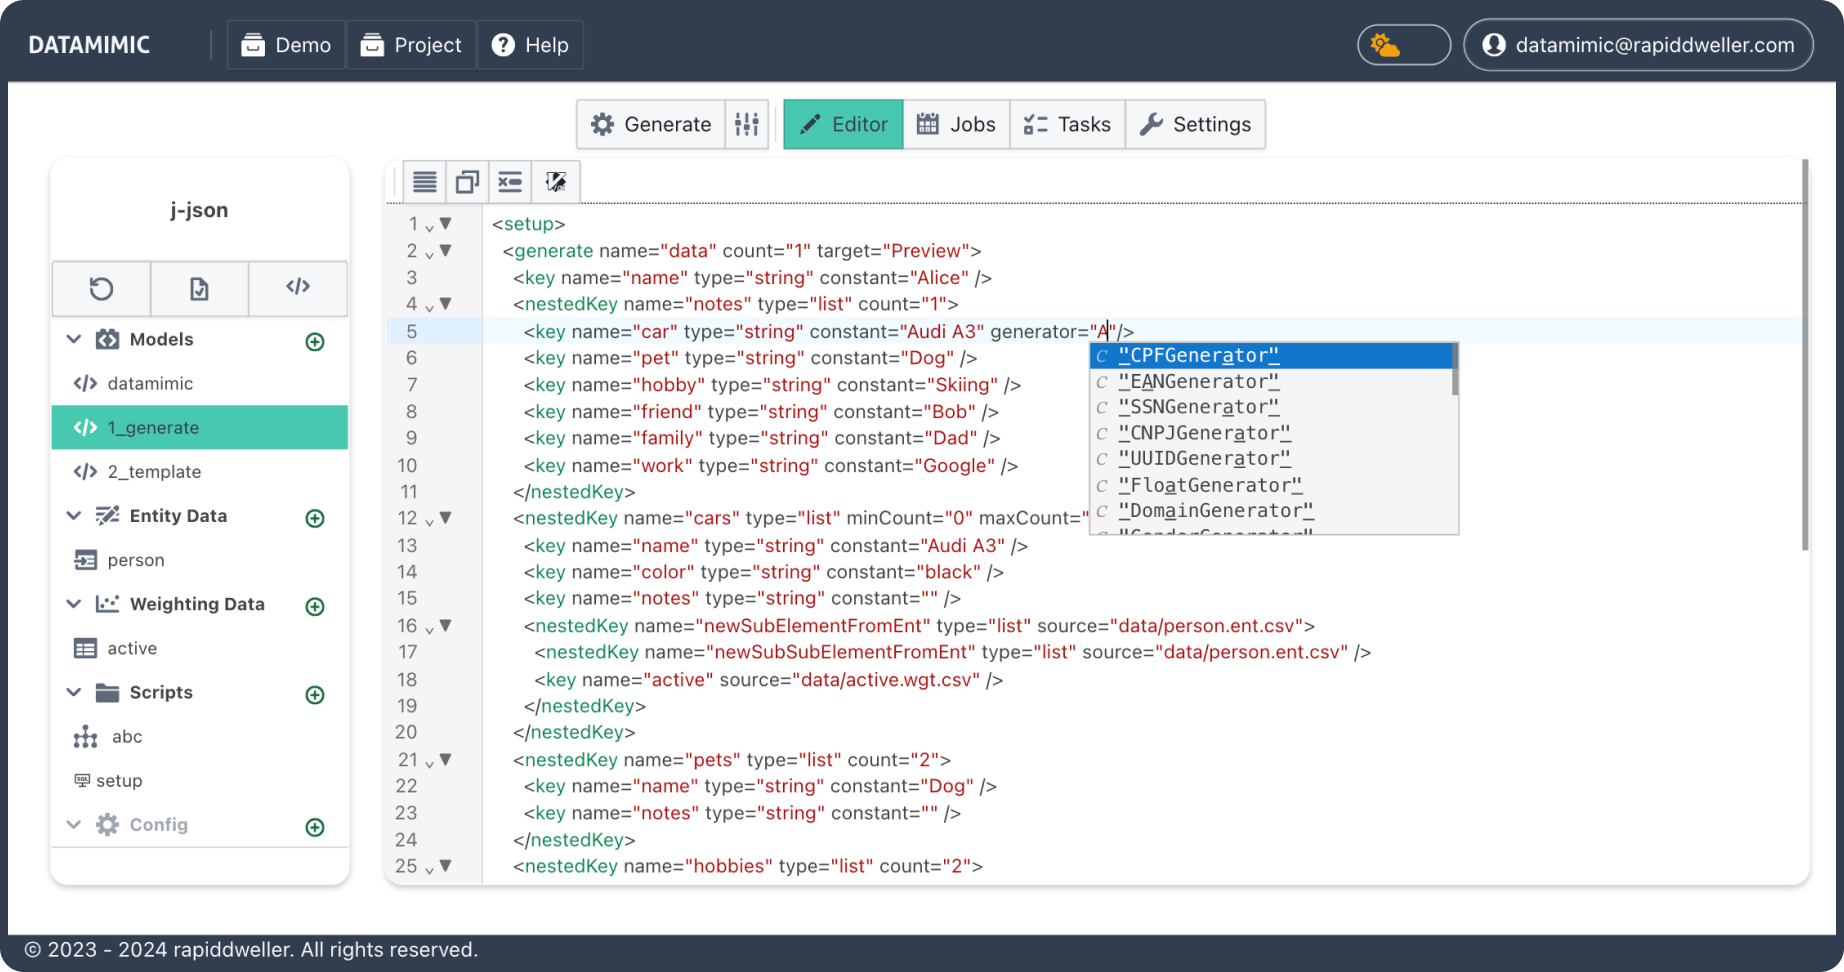1844x972 pixels.
Task: Open generation options via sliders icon beside Generate
Action: (x=747, y=124)
